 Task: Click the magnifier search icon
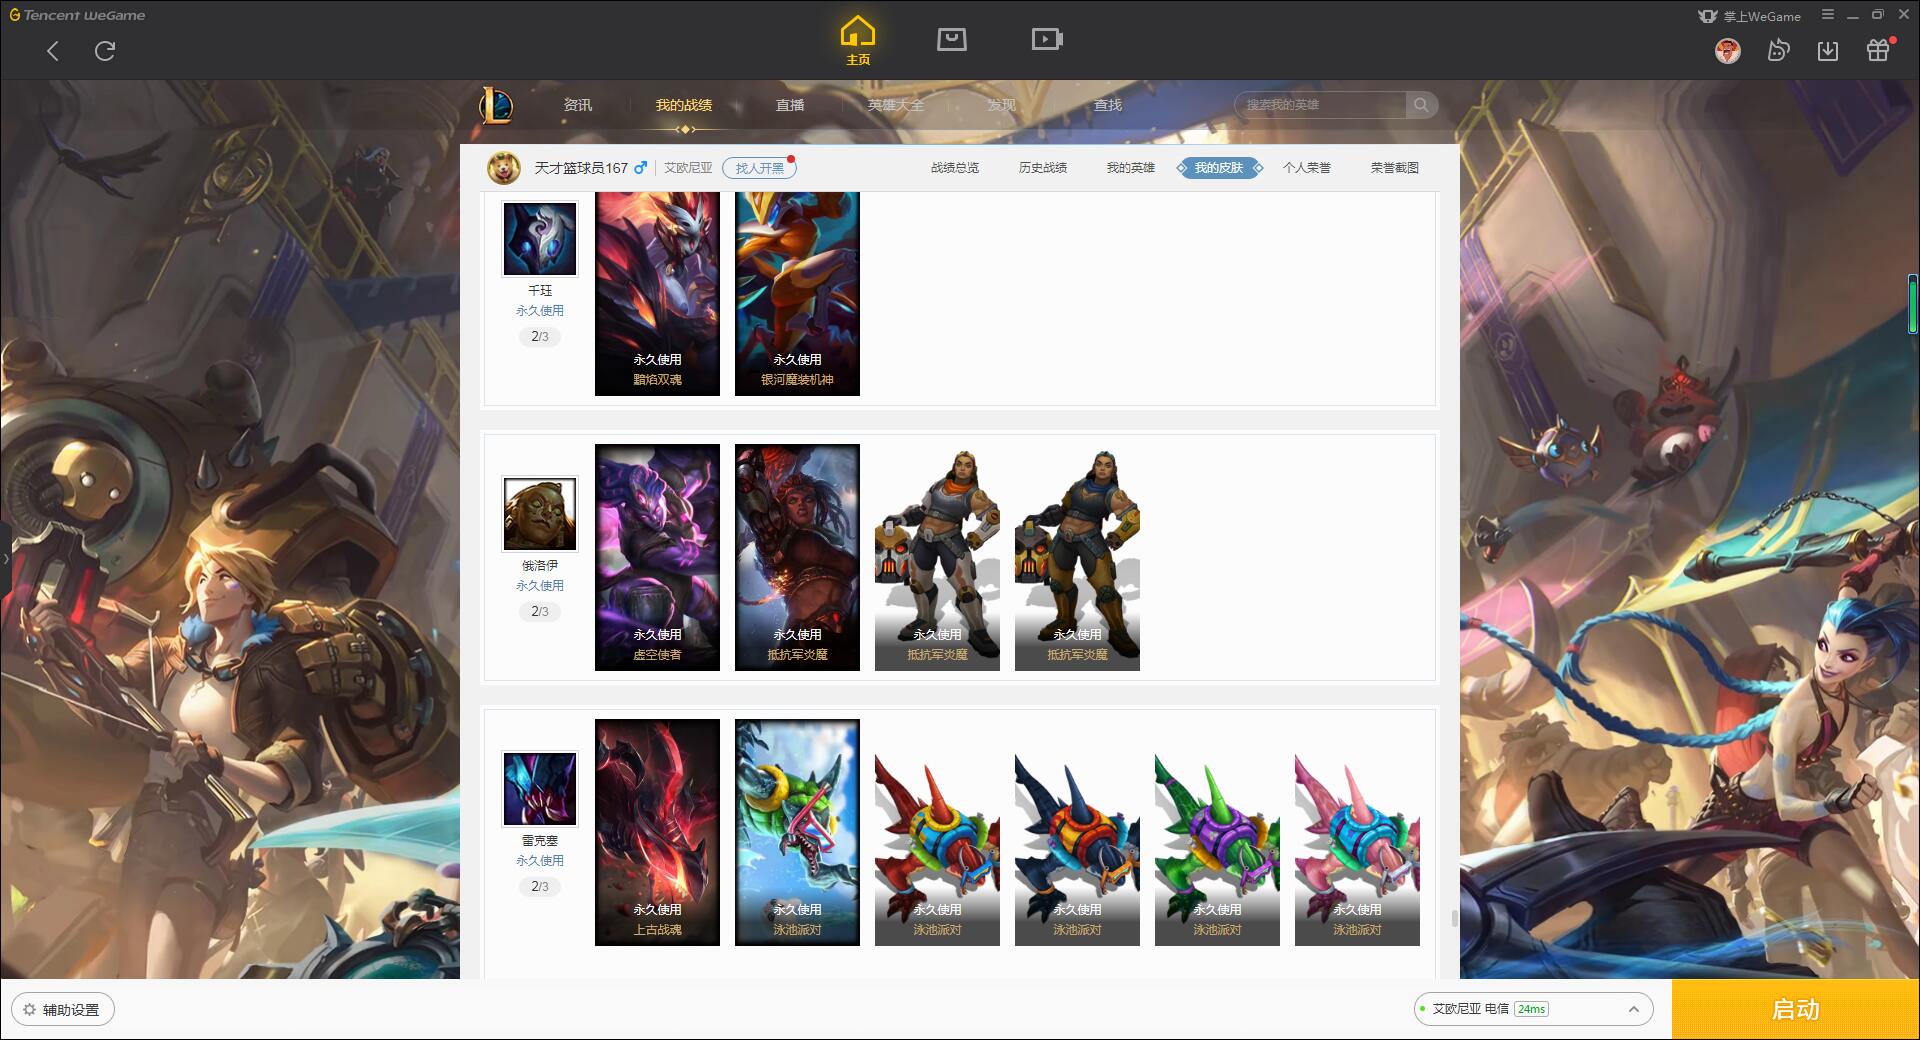click(x=1421, y=105)
